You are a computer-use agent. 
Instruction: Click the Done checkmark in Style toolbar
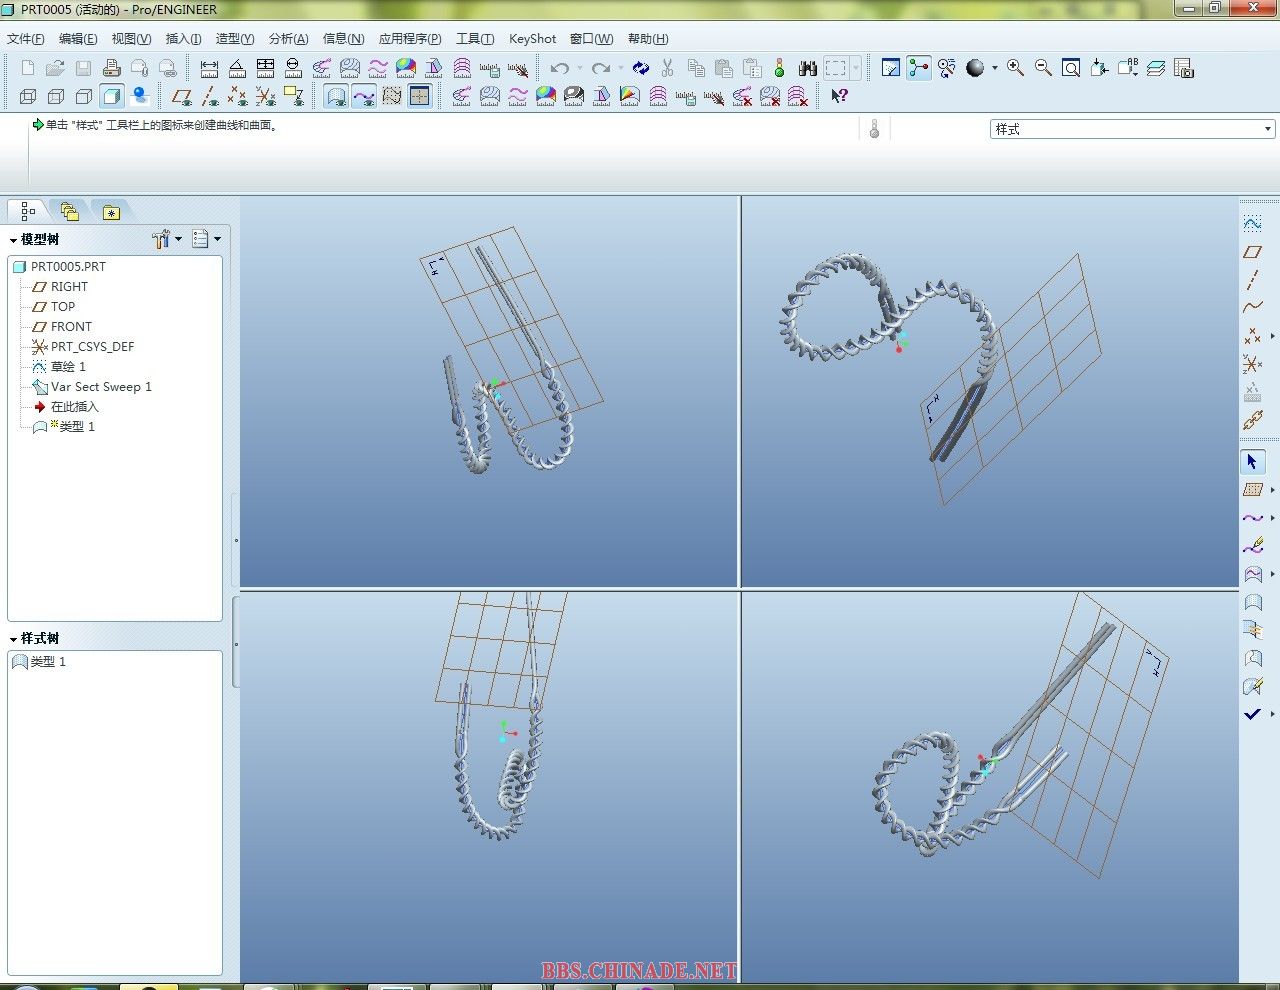[1252, 714]
